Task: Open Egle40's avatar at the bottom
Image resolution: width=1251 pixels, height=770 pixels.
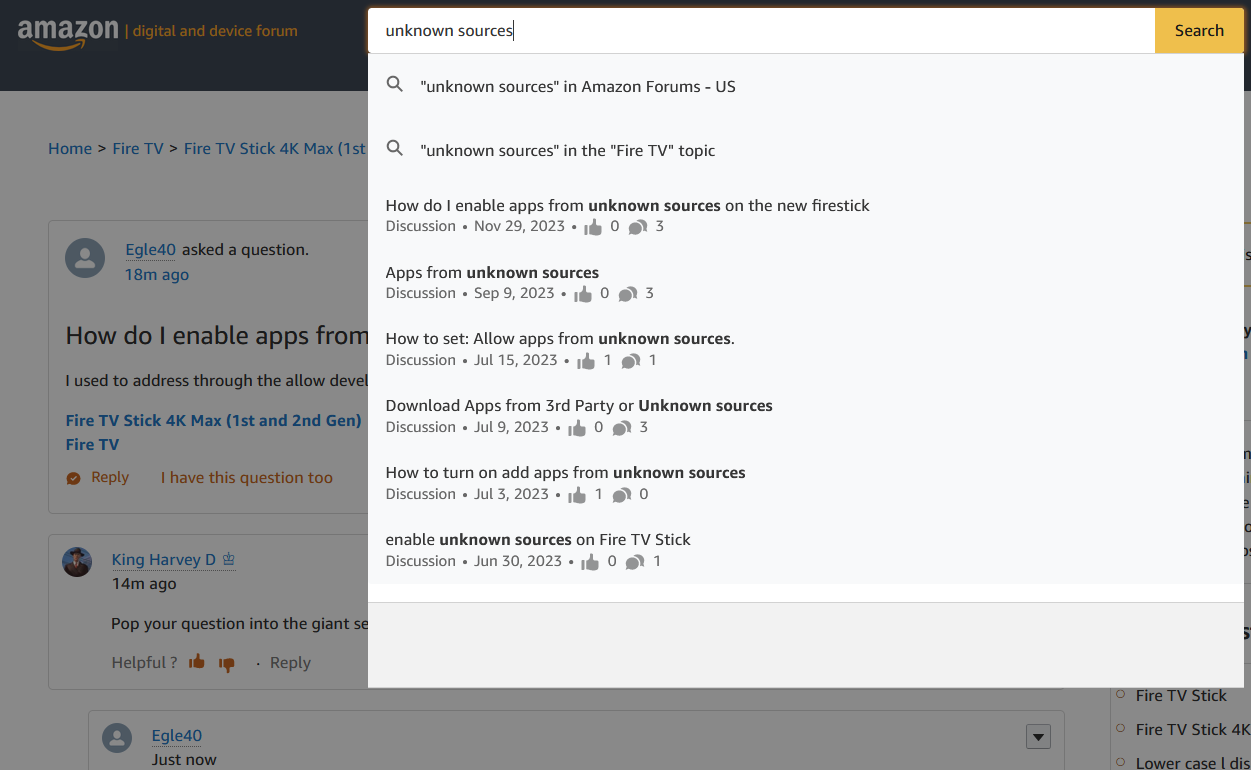Action: 117,738
